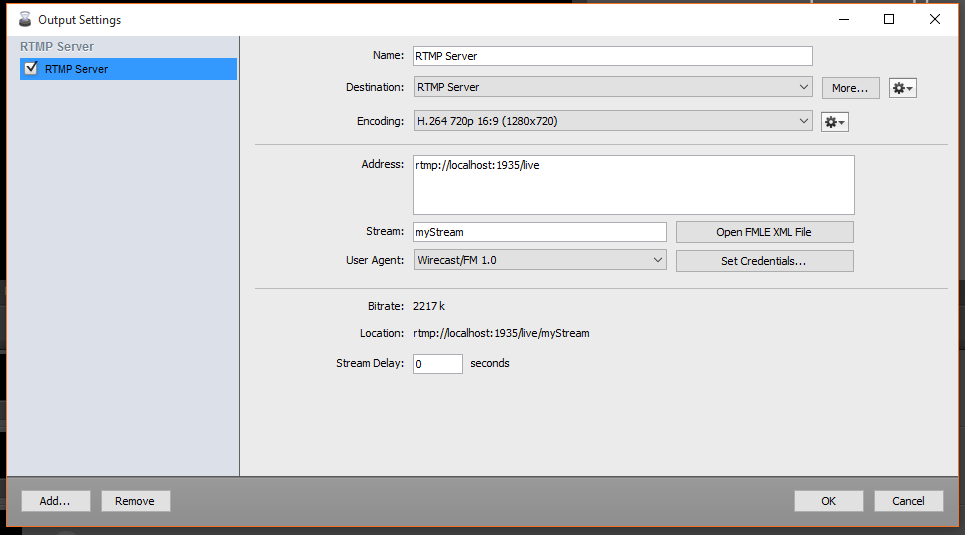Remove the selected output
Image resolution: width=965 pixels, height=535 pixels.
[135, 501]
